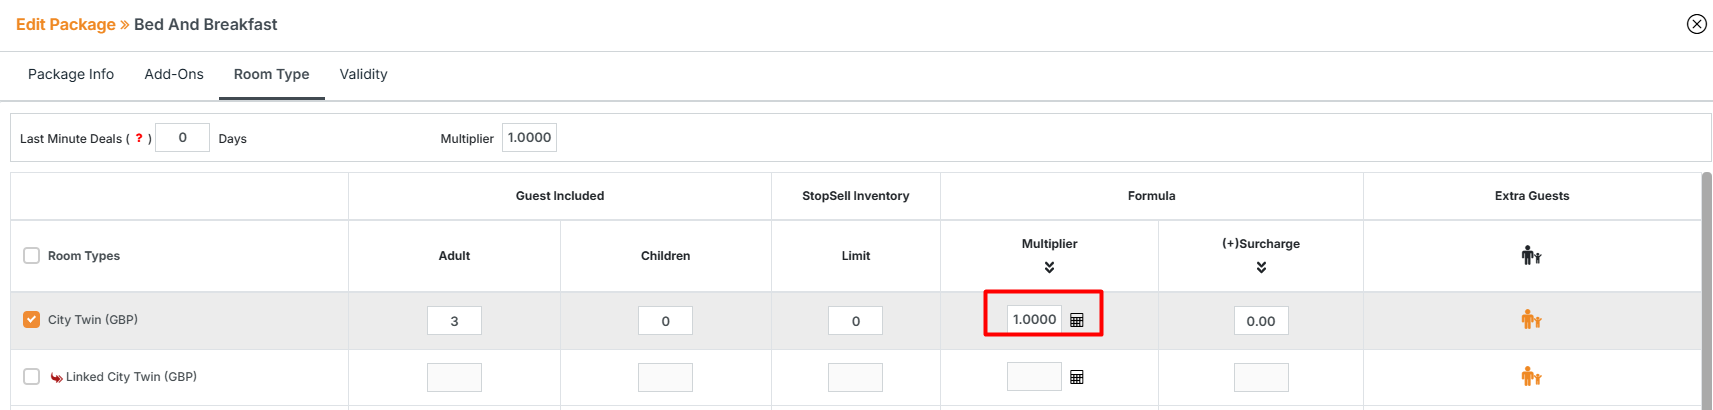Check the Linked City Twin (GBP) checkbox

pyautogui.click(x=32, y=377)
